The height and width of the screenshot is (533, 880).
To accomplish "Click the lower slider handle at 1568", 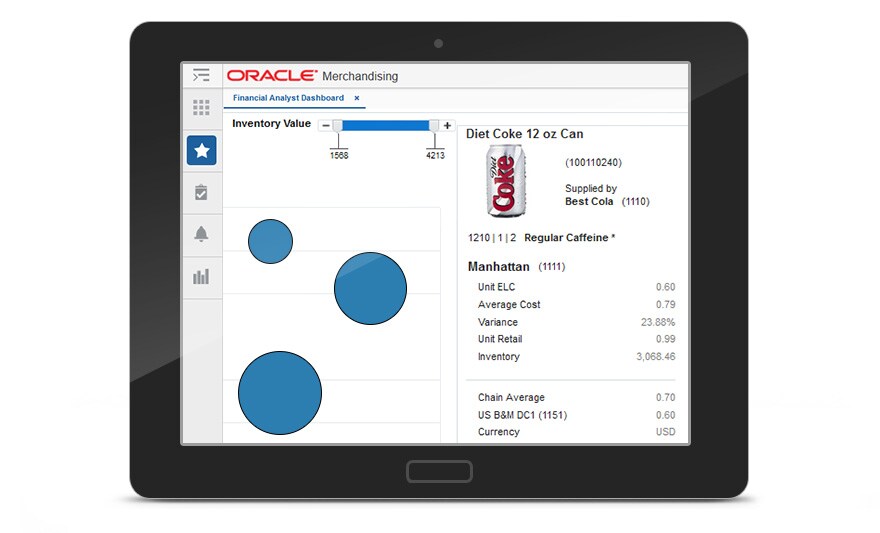I will click(338, 126).
